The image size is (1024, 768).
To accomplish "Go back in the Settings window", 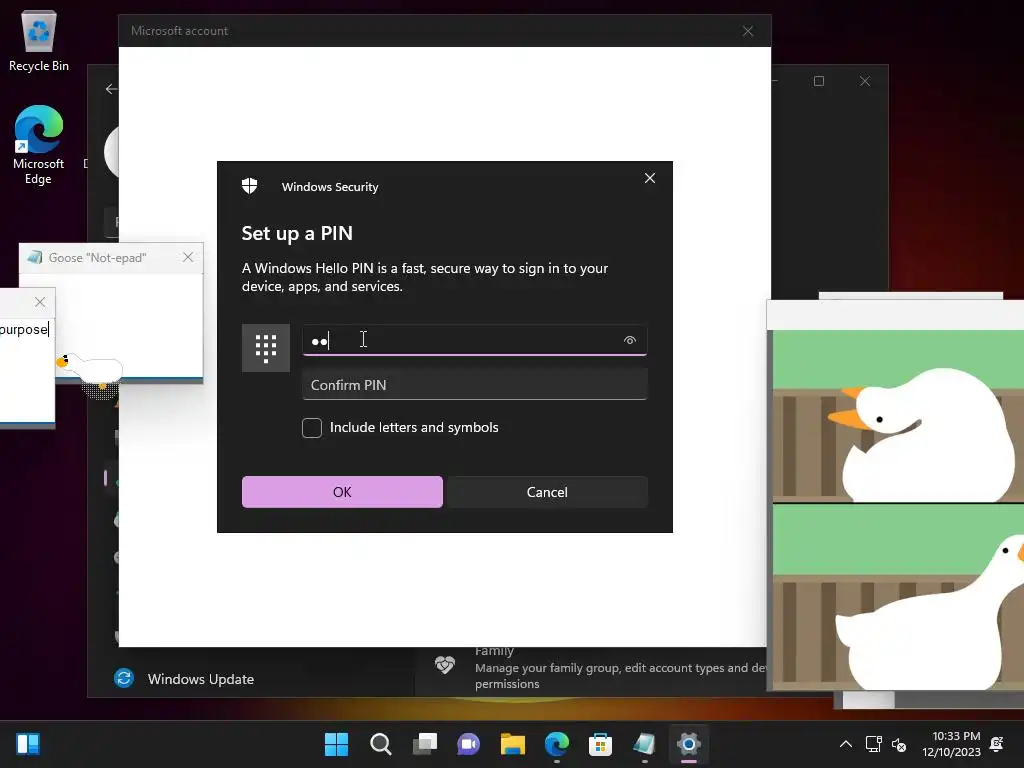I will click(x=111, y=89).
